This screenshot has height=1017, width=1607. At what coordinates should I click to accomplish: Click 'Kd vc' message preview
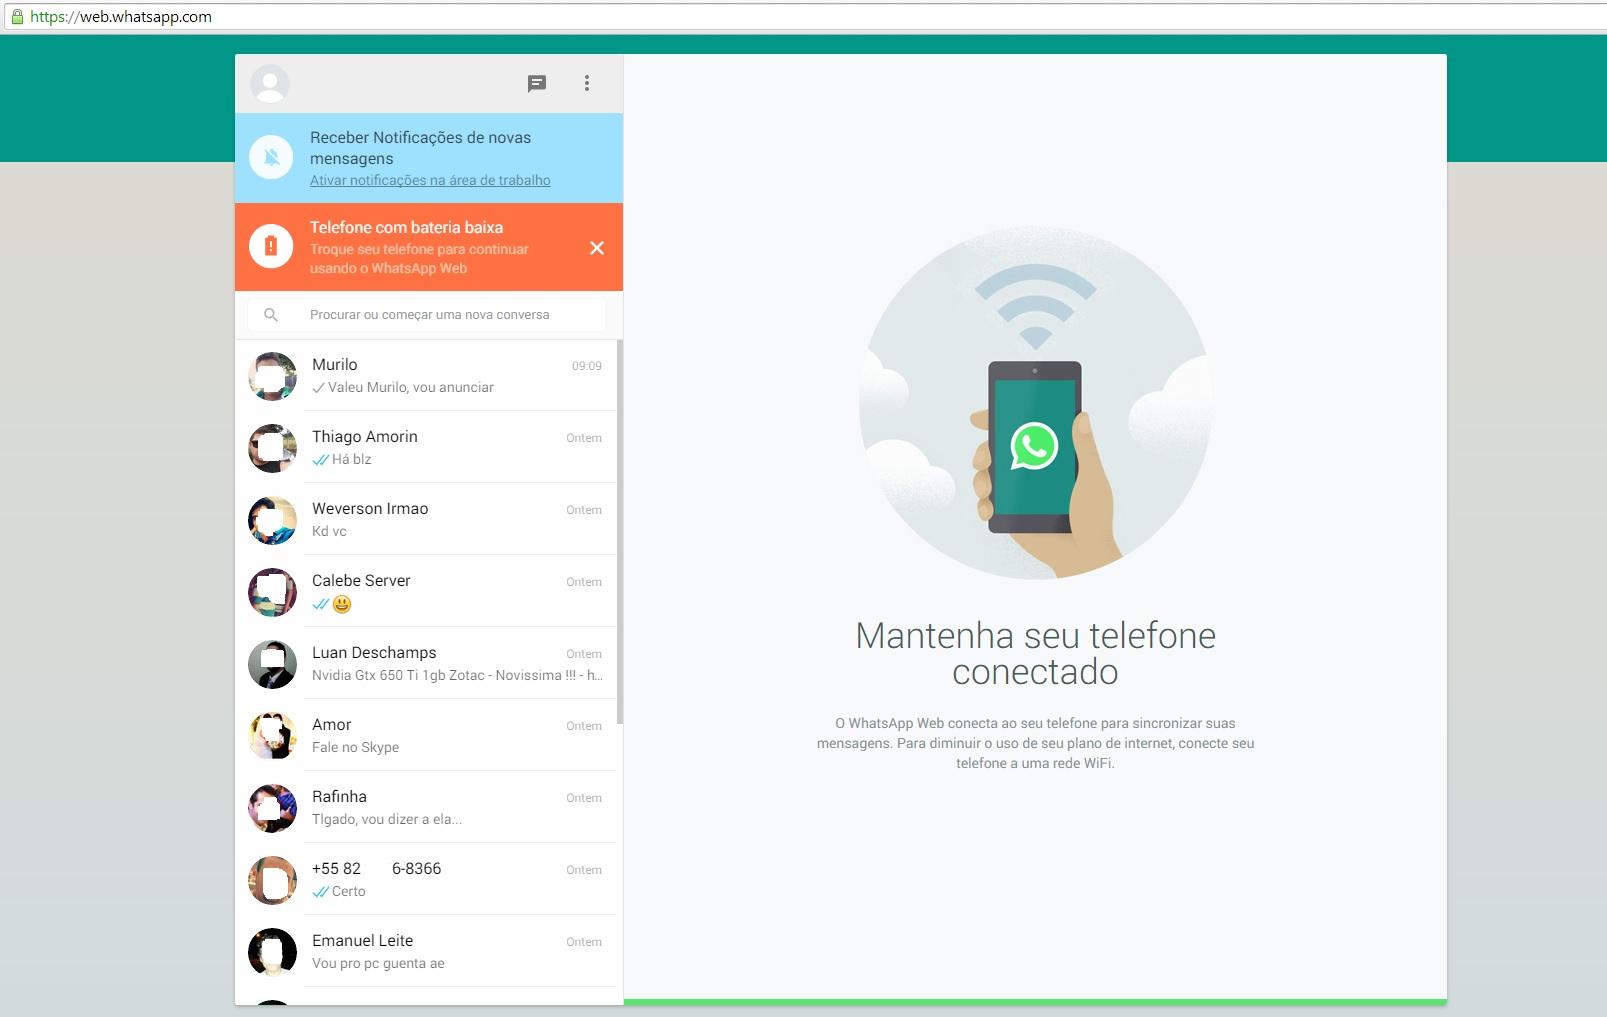(329, 531)
